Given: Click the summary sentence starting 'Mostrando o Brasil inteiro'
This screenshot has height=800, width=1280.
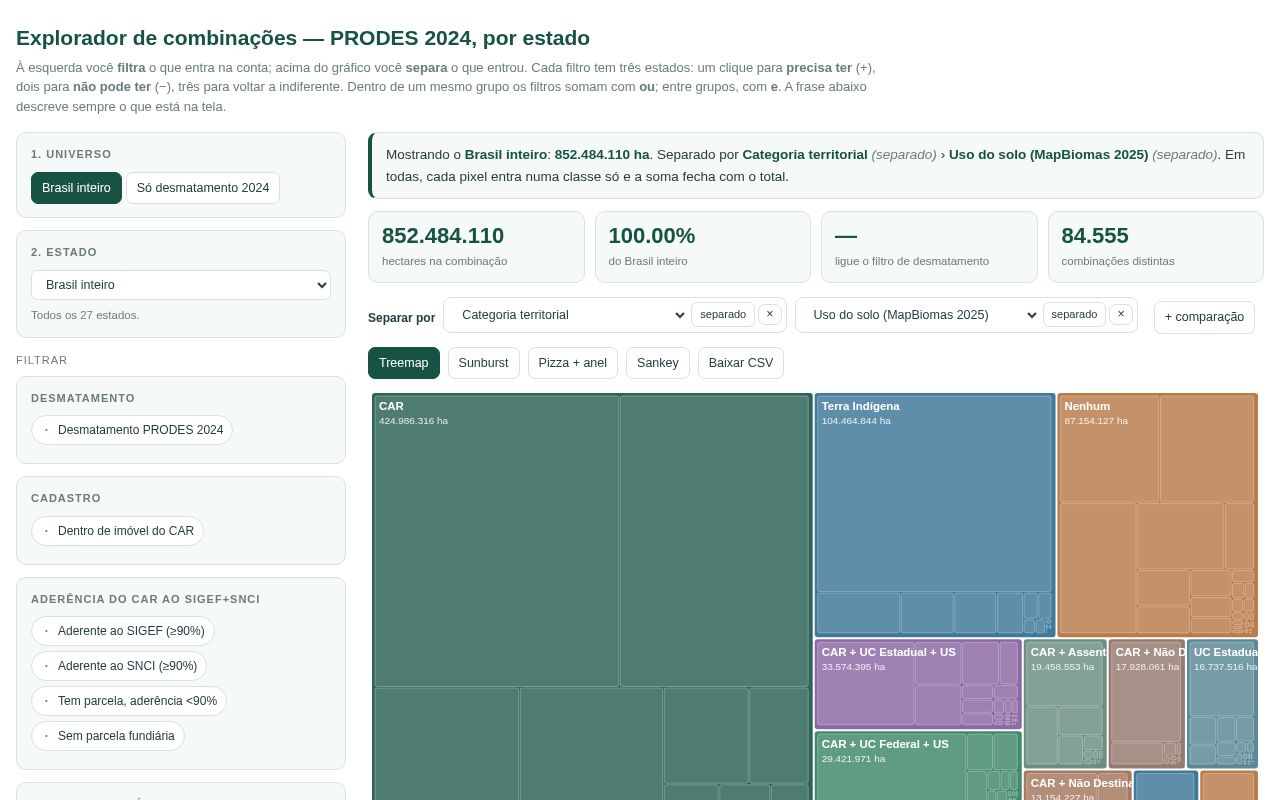Looking at the screenshot, I should pyautogui.click(x=816, y=165).
